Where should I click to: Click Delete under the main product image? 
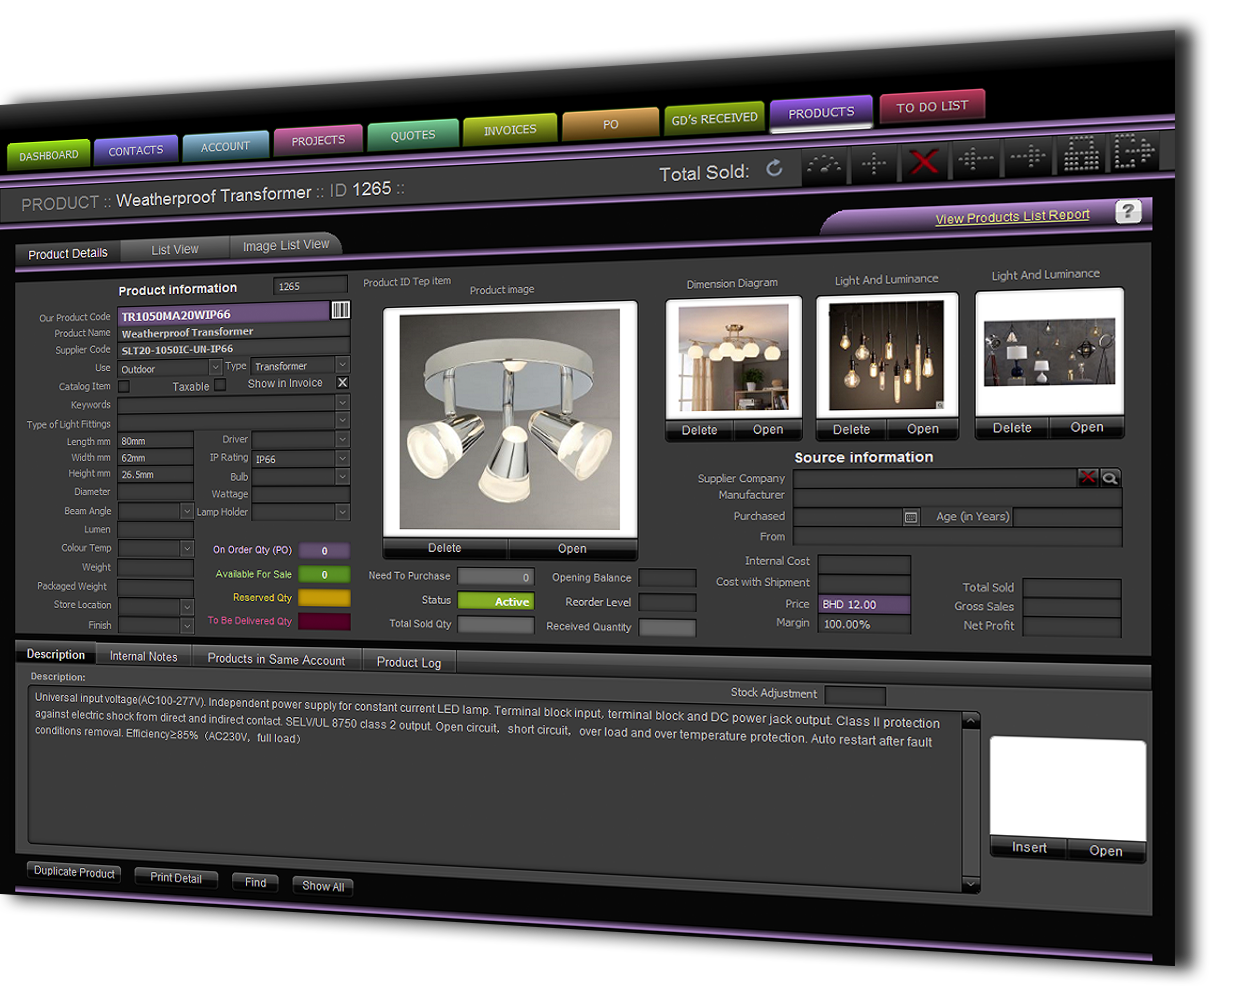[x=445, y=548]
